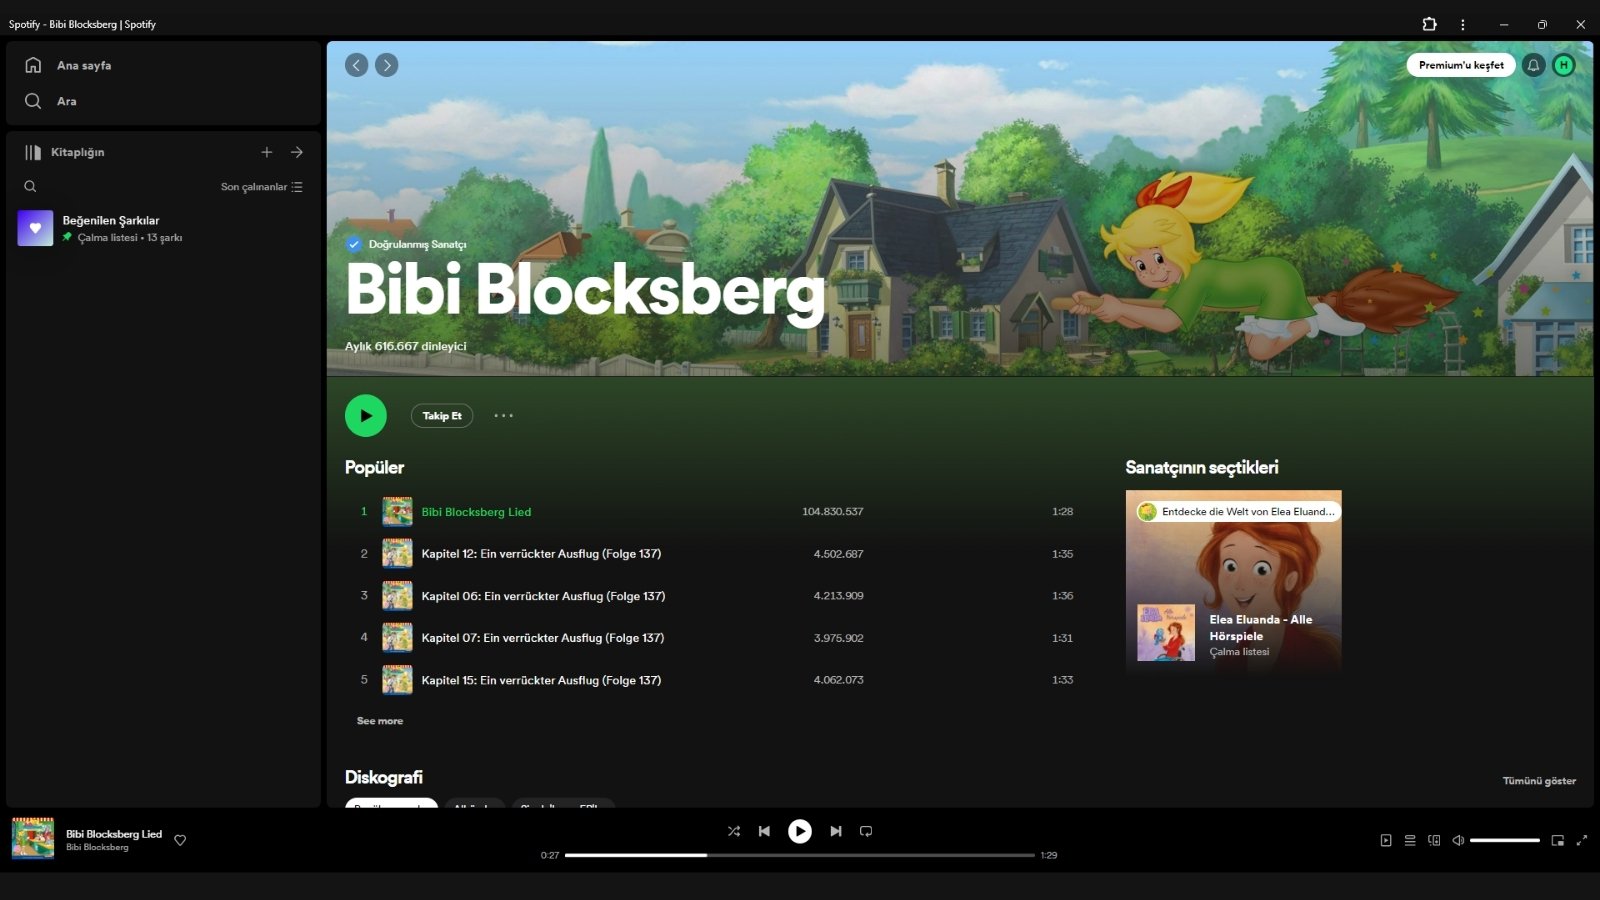1600x900 pixels.
Task: Go forward with the right chevron
Action: [x=387, y=65]
